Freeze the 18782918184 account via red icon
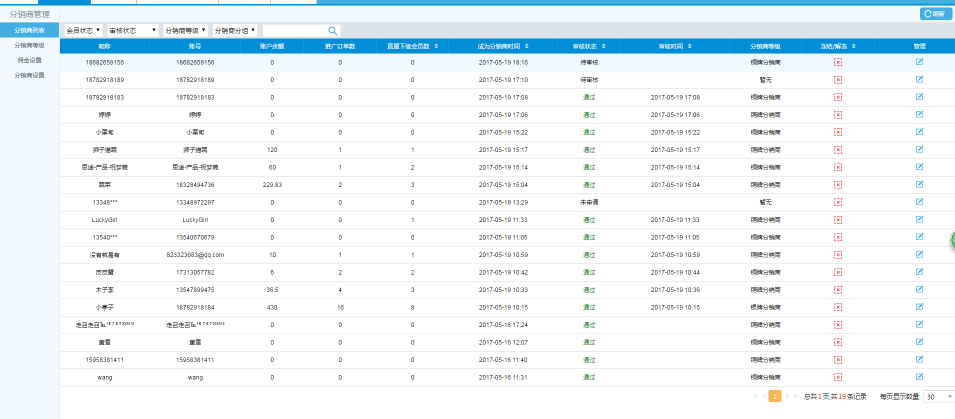Image resolution: width=955 pixels, height=419 pixels. pyautogui.click(x=838, y=307)
